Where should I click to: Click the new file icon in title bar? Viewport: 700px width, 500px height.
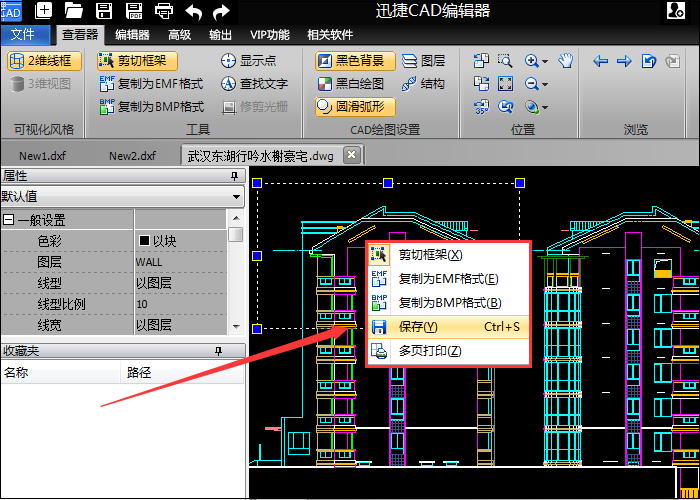point(43,11)
